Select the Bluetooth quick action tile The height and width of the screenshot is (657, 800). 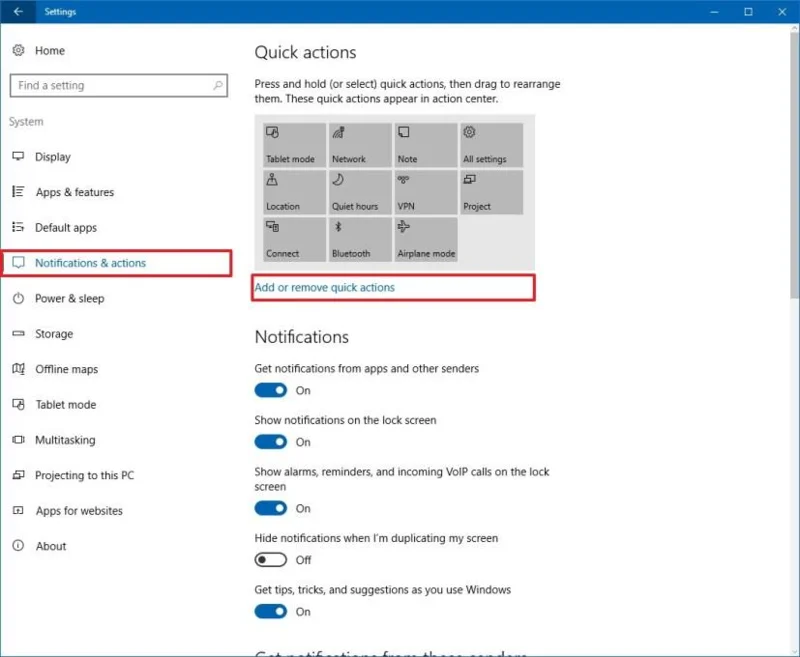coord(360,240)
